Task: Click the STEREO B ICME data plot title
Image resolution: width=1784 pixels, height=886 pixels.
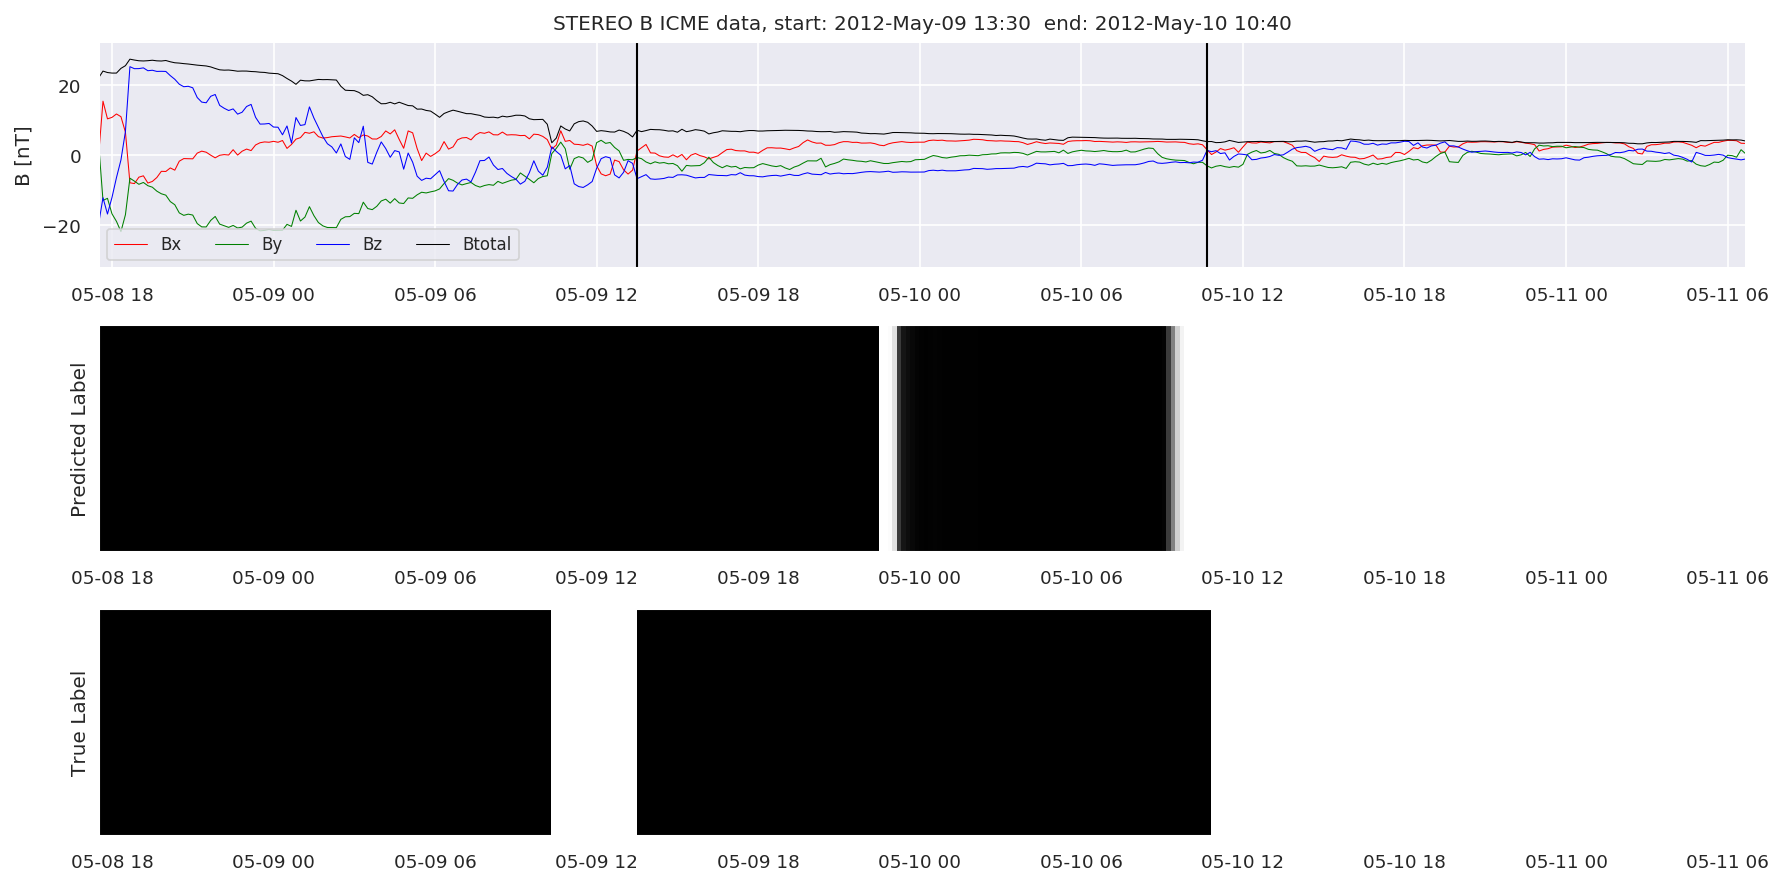Action: pos(922,23)
